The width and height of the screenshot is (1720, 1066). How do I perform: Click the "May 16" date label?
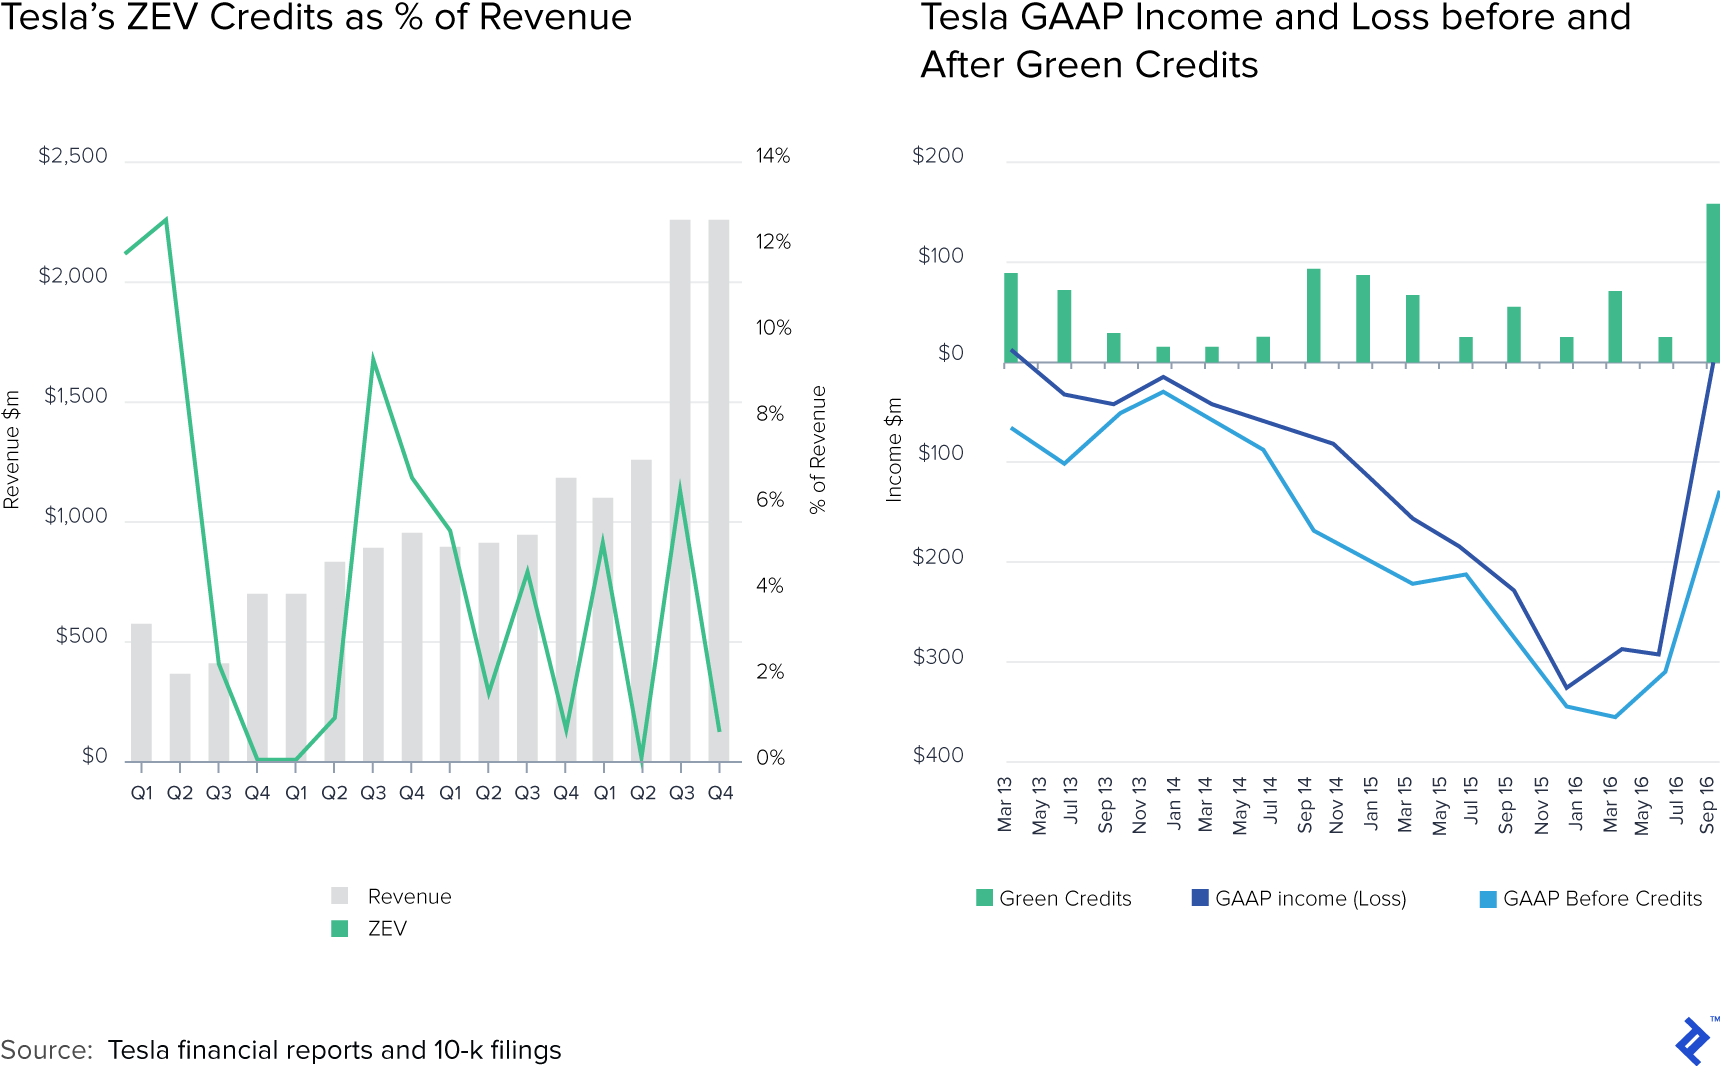pos(1642,805)
